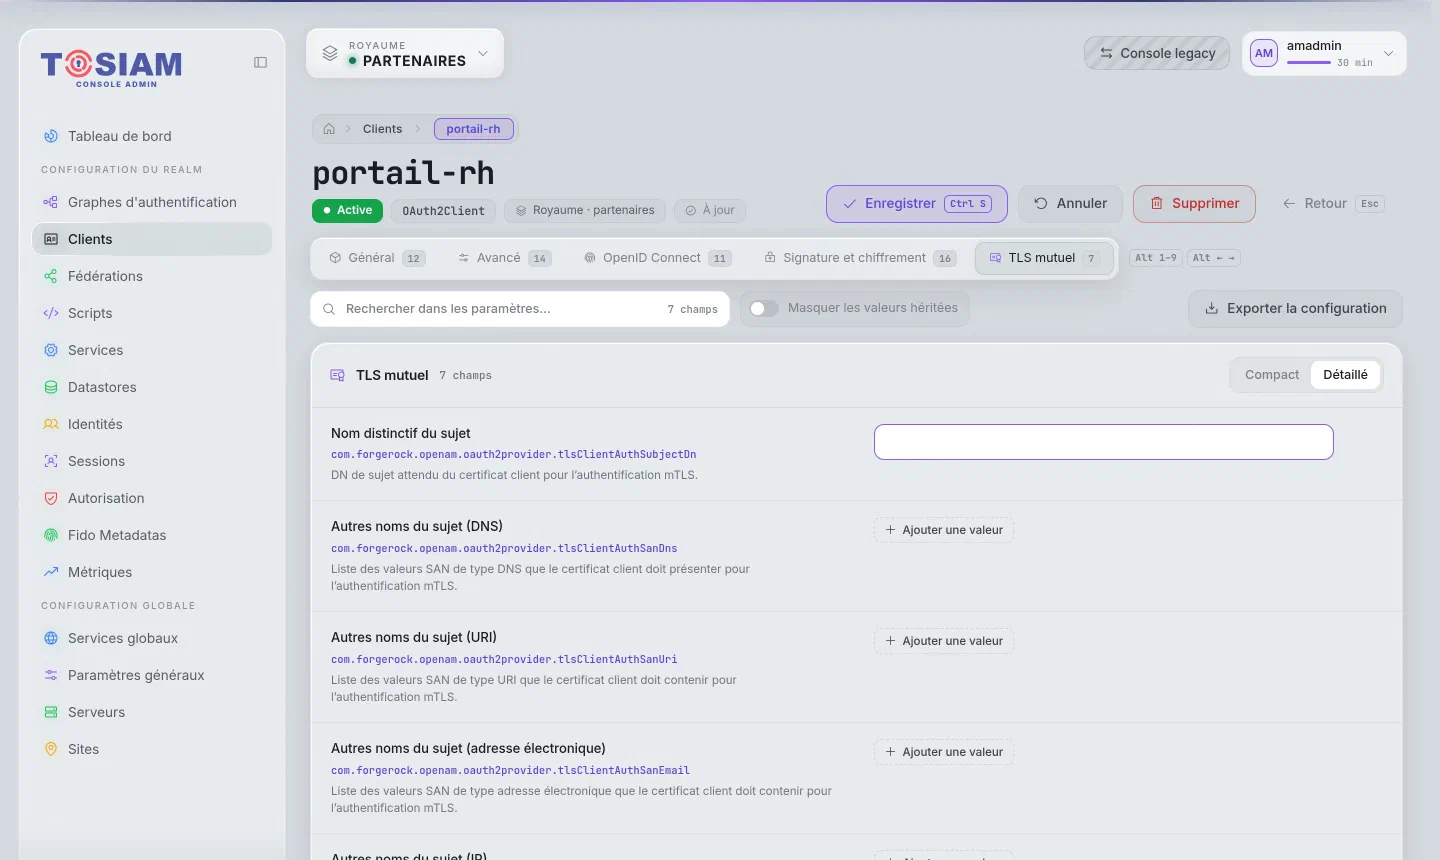1440x860 pixels.
Task: View Sessions page
Action: [x=152, y=461]
